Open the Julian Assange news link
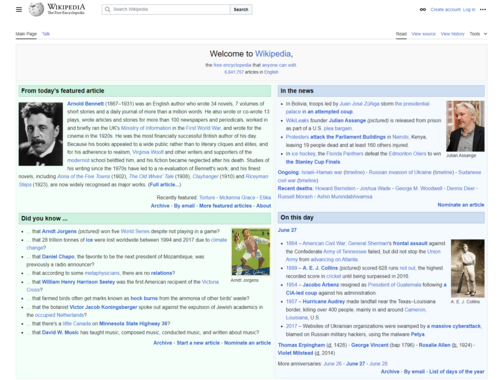The width and height of the screenshot is (500, 380). click(x=347, y=120)
